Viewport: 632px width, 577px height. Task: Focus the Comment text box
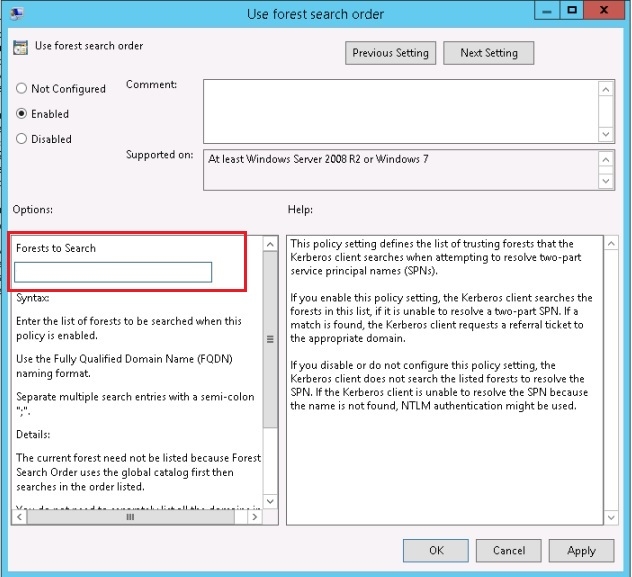(x=400, y=110)
